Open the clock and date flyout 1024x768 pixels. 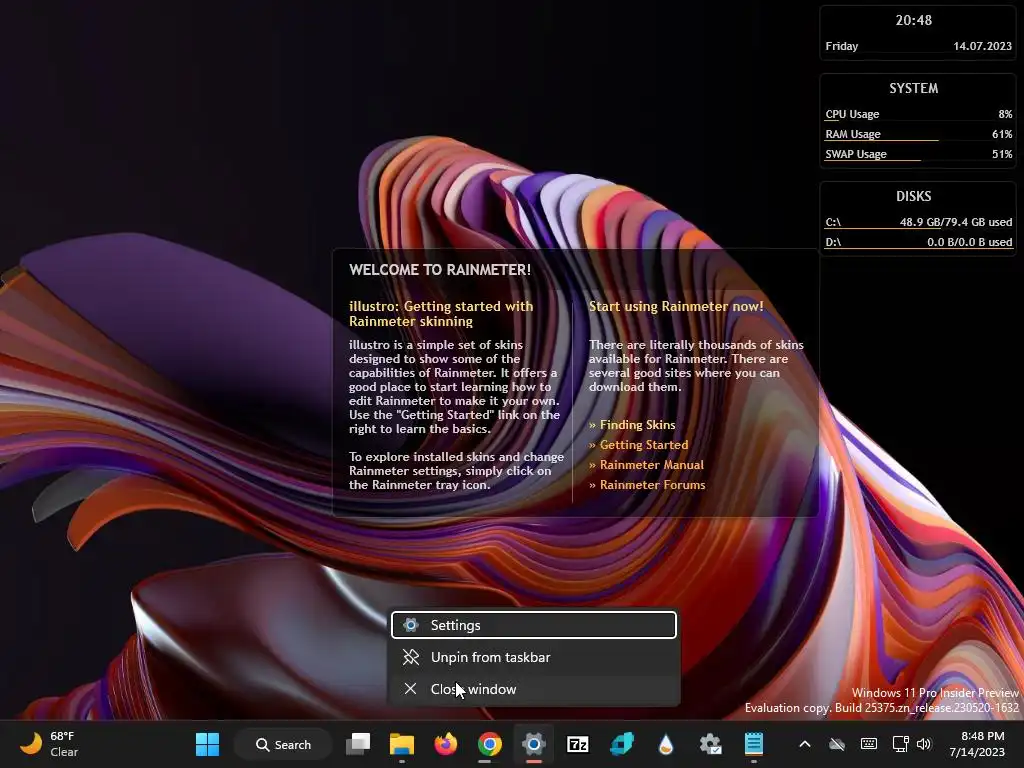click(977, 744)
